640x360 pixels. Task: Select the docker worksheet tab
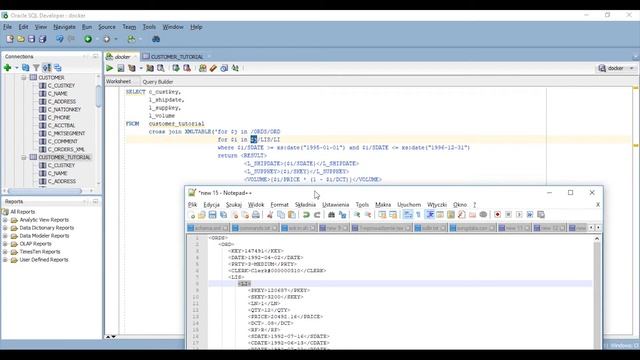coord(122,57)
